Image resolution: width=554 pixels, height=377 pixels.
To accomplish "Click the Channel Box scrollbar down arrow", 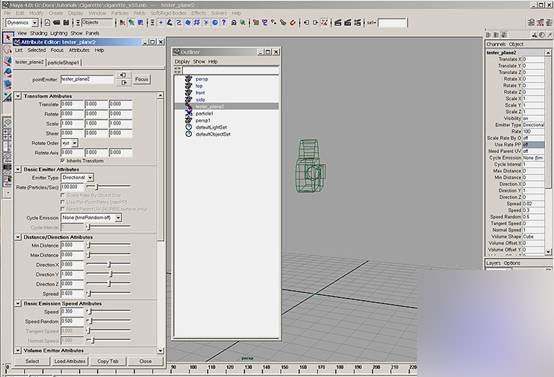I will coord(548,252).
